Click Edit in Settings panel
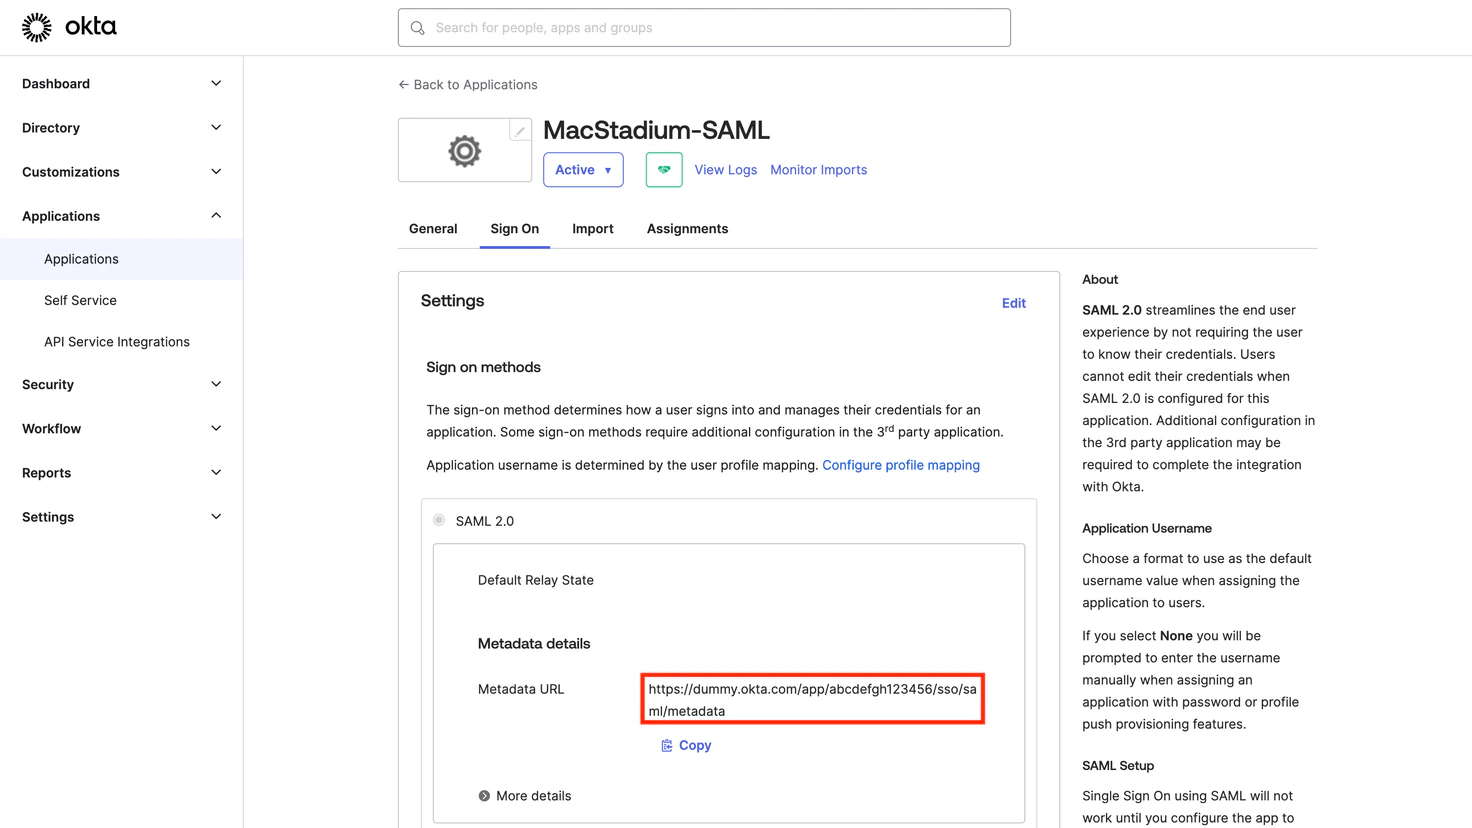 point(1014,303)
